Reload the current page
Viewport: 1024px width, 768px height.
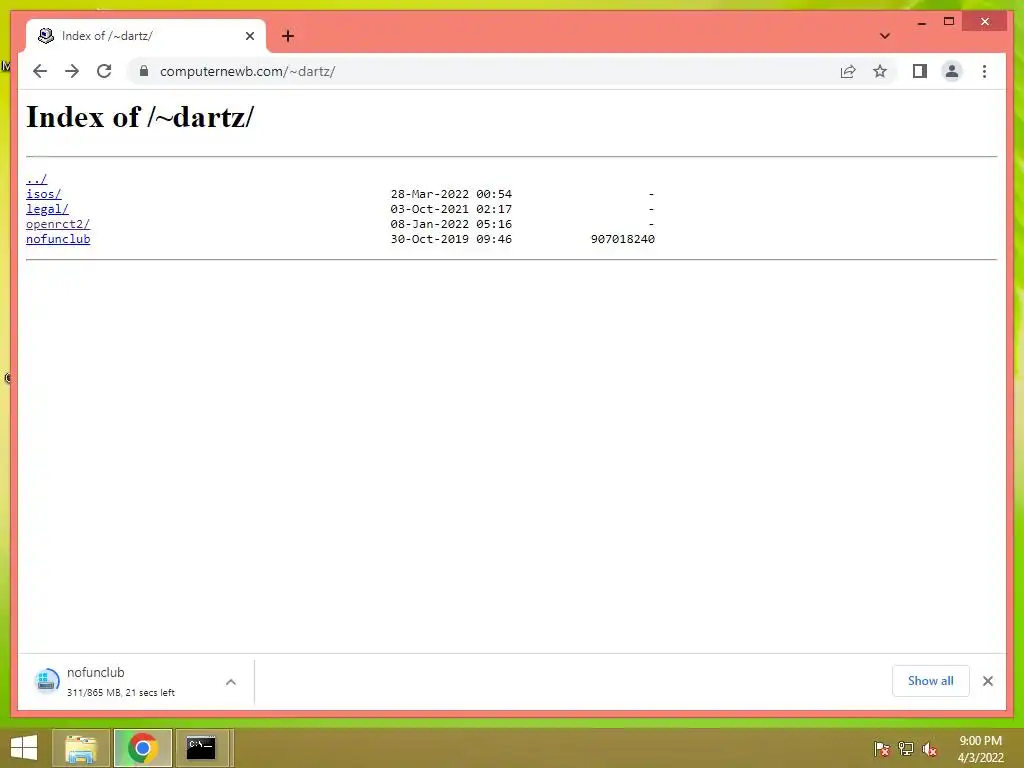tap(104, 71)
